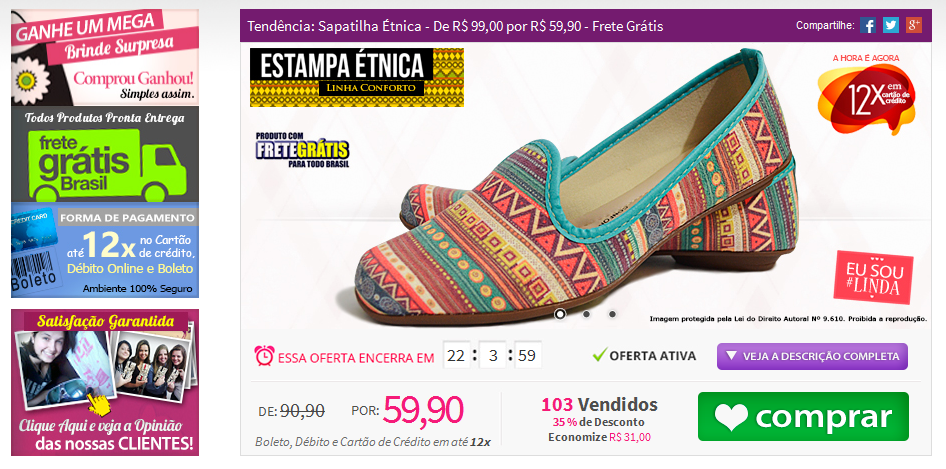Select the first carousel dot
This screenshot has width=946, height=469.
[x=560, y=314]
